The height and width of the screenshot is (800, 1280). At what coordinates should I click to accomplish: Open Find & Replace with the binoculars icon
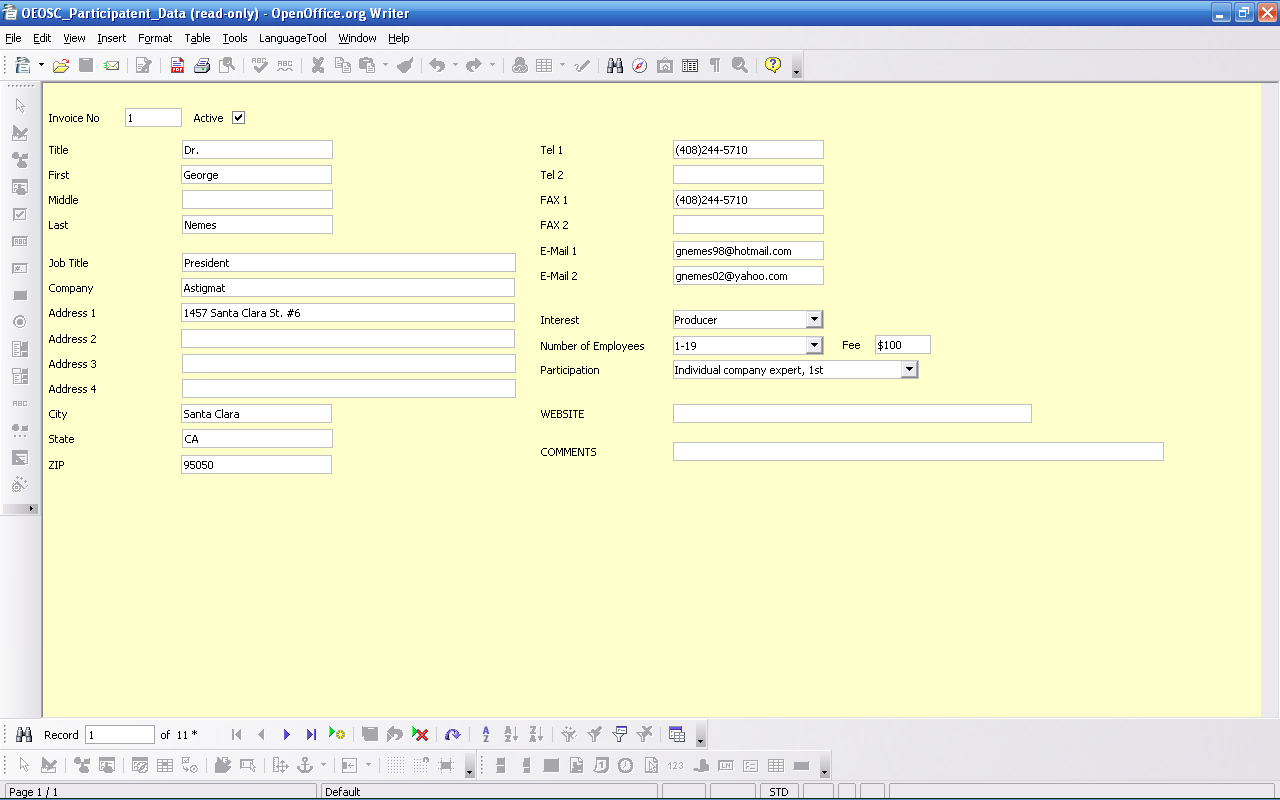[x=614, y=64]
